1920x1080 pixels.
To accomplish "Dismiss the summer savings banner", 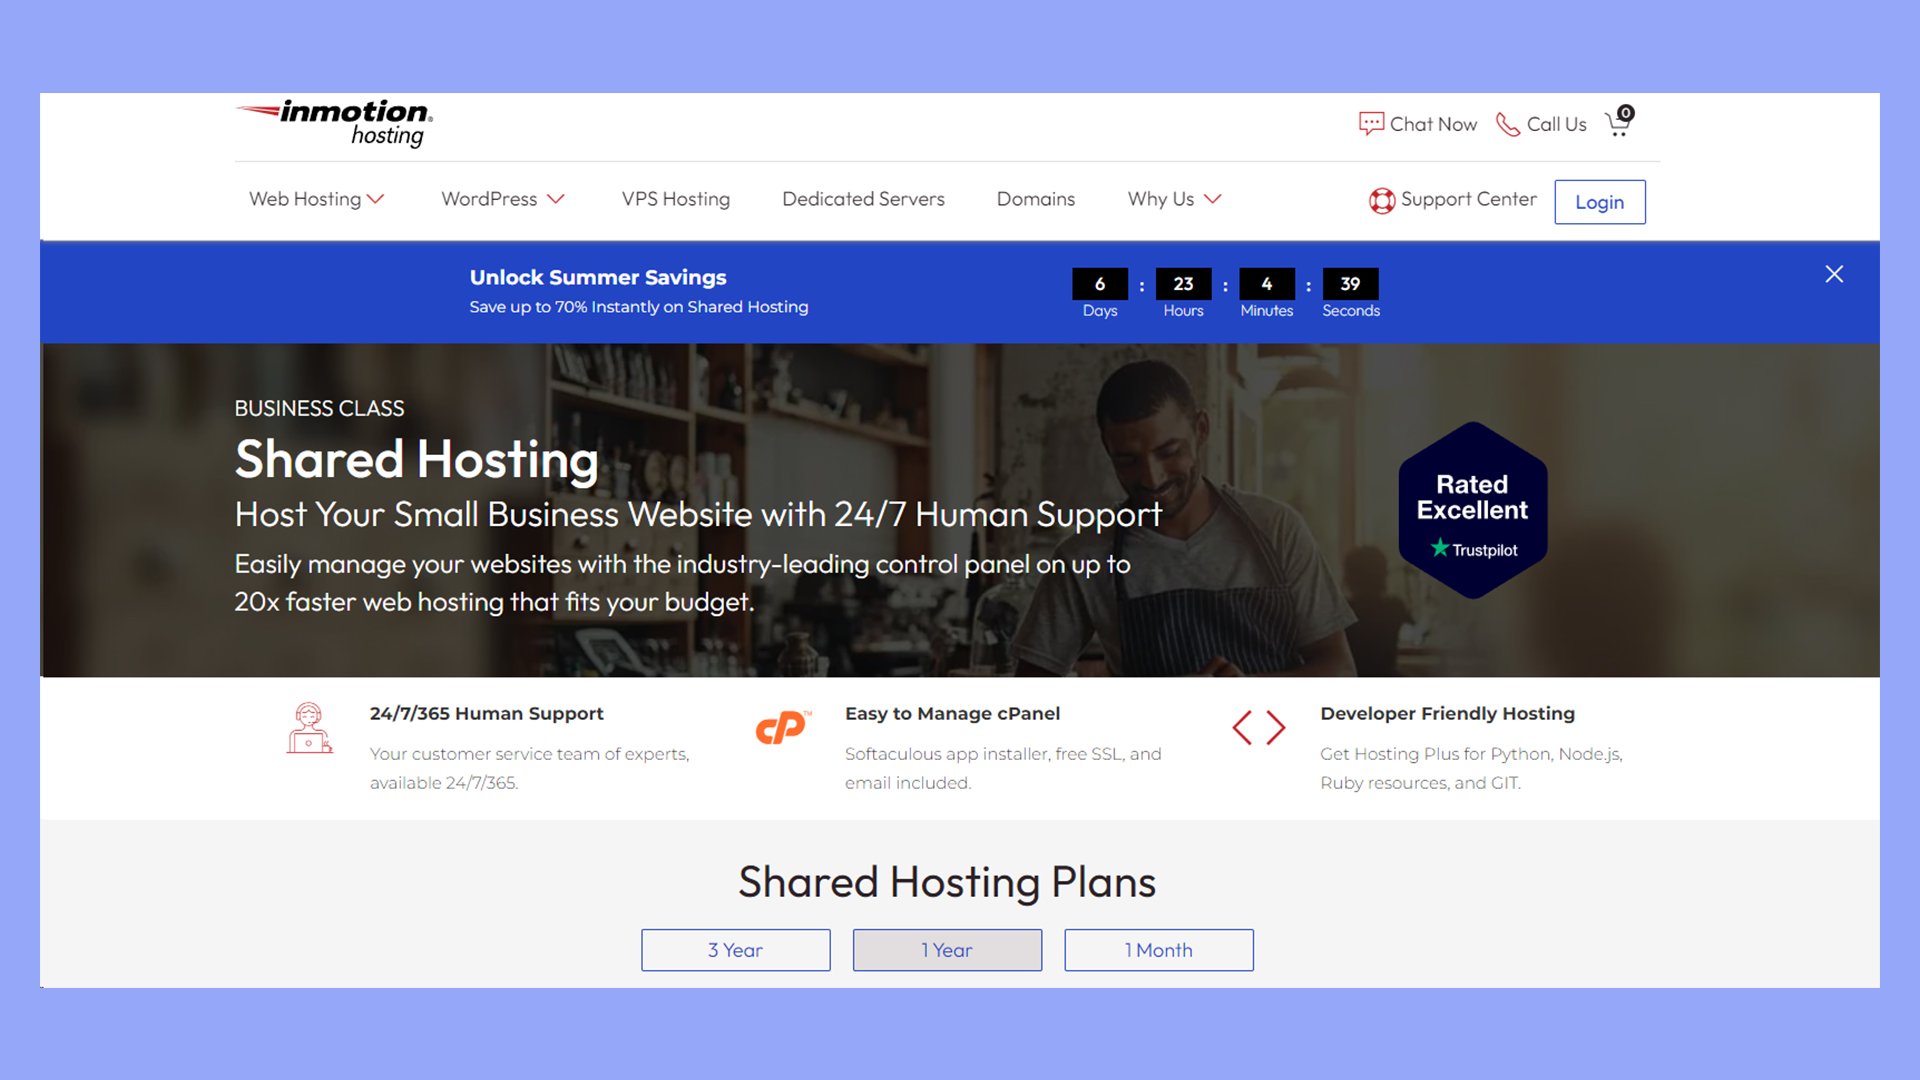I will 1836,274.
